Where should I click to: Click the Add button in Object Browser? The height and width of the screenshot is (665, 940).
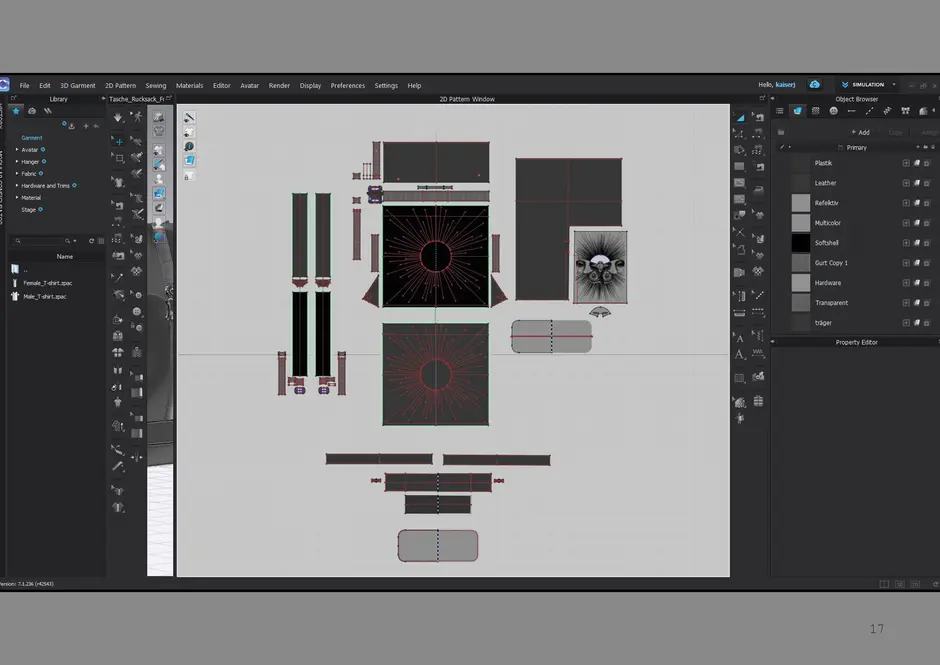tap(860, 132)
